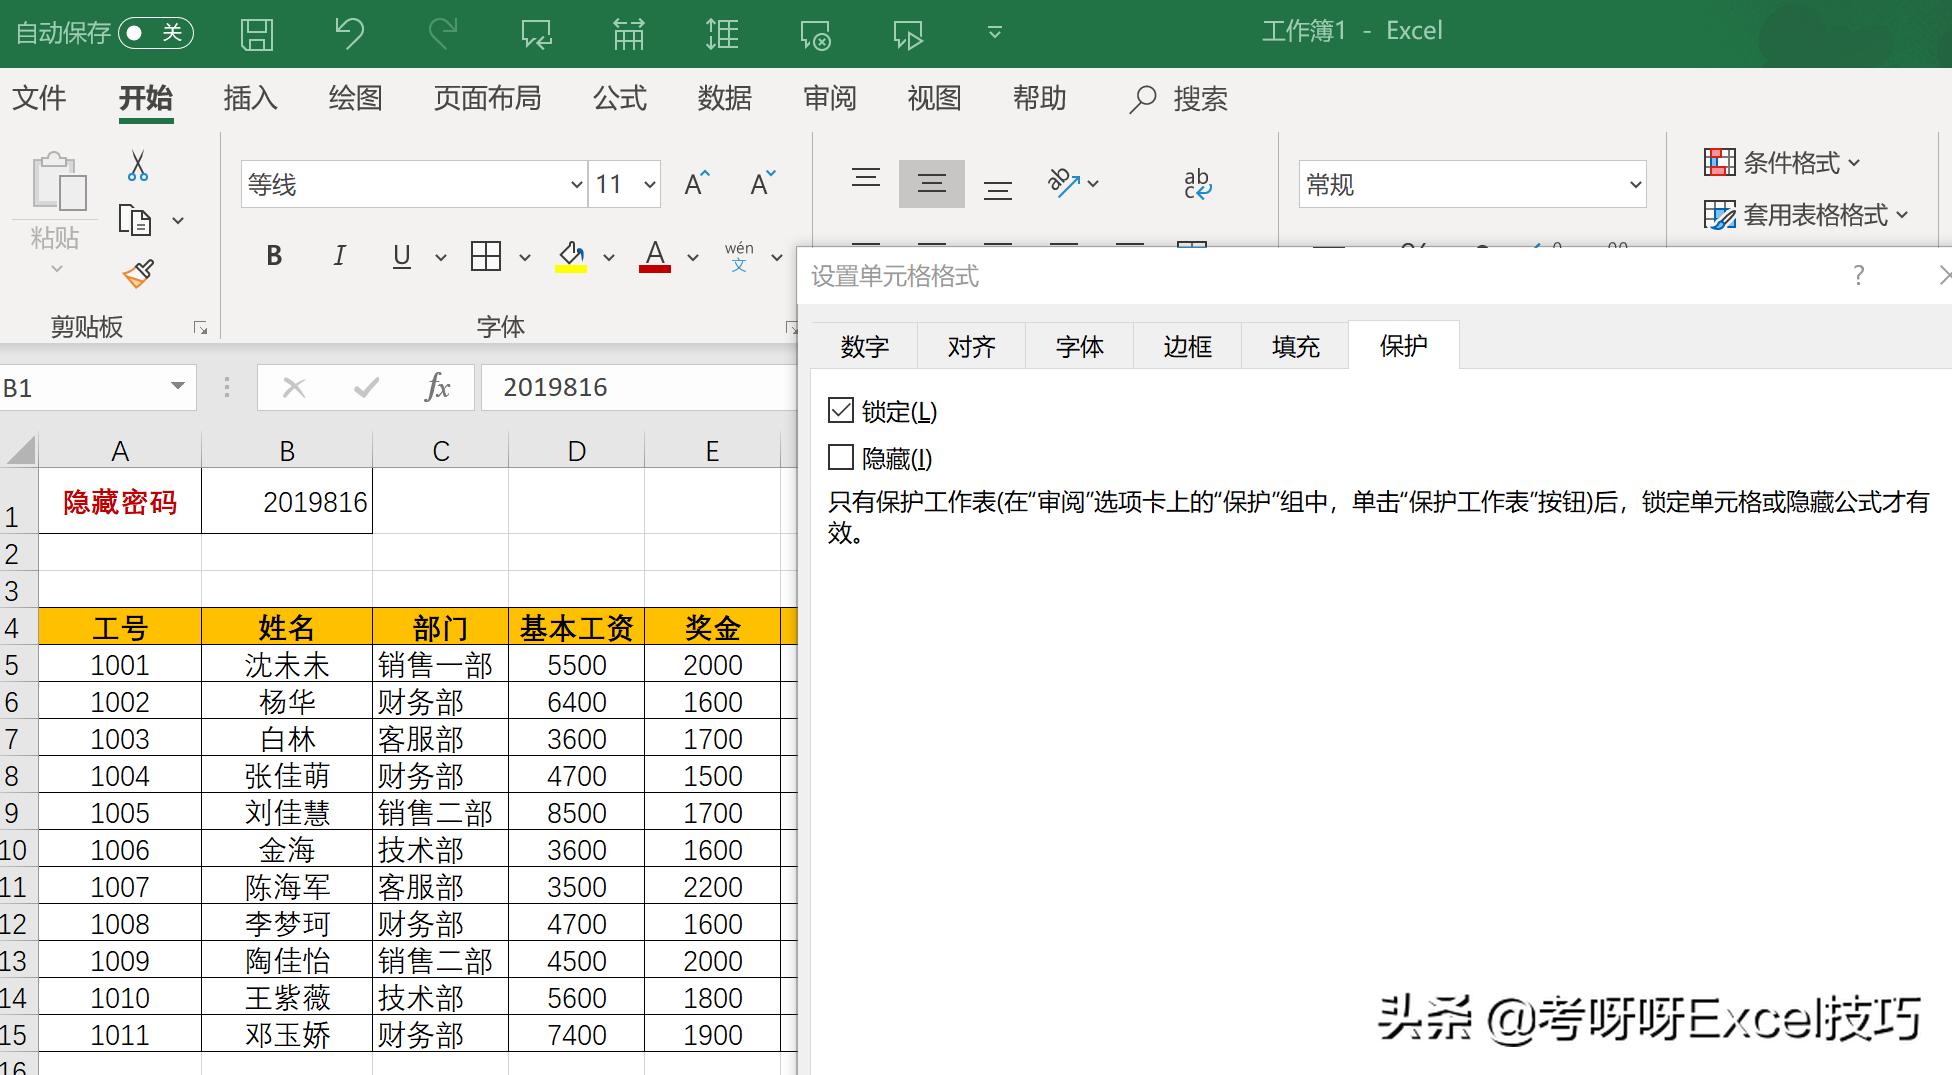
Task: Toggle center horizontal alignment
Action: [x=931, y=183]
